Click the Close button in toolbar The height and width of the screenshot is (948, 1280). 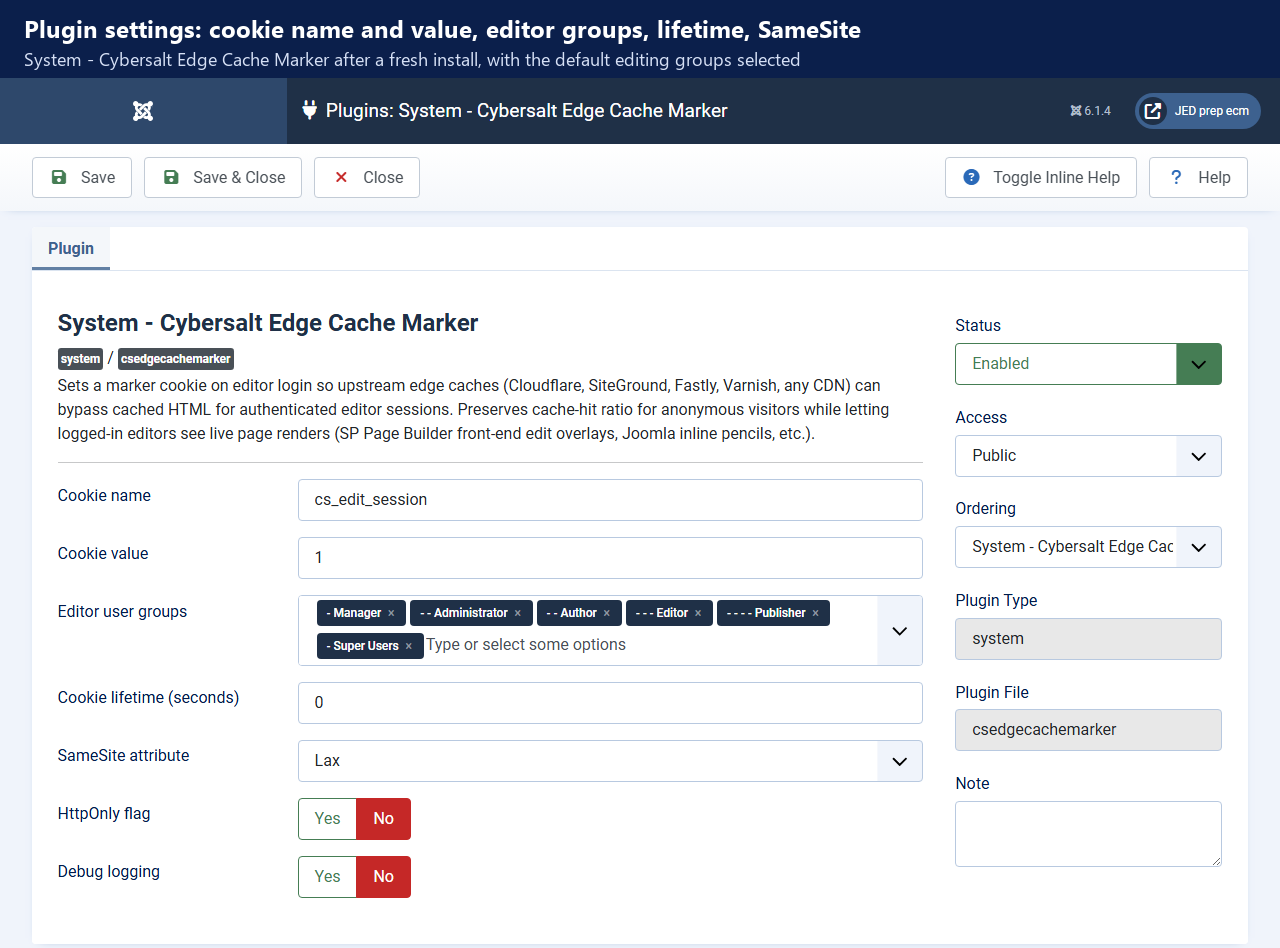367,177
